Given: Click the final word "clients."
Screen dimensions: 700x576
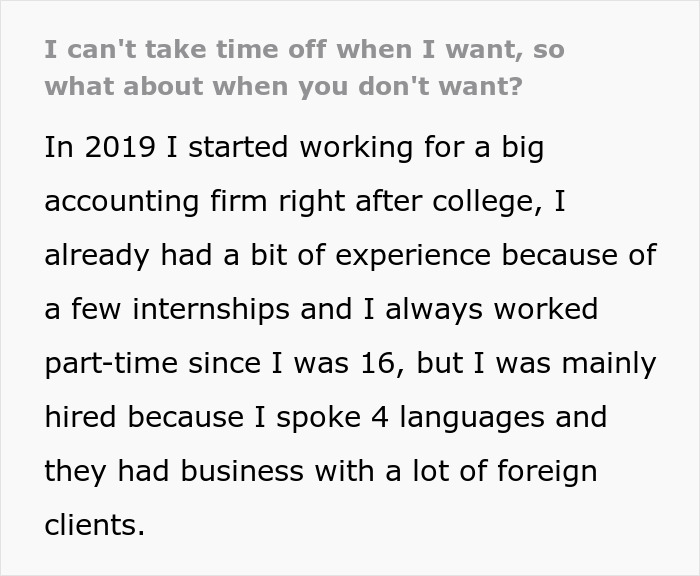Looking at the screenshot, I should point(95,525).
